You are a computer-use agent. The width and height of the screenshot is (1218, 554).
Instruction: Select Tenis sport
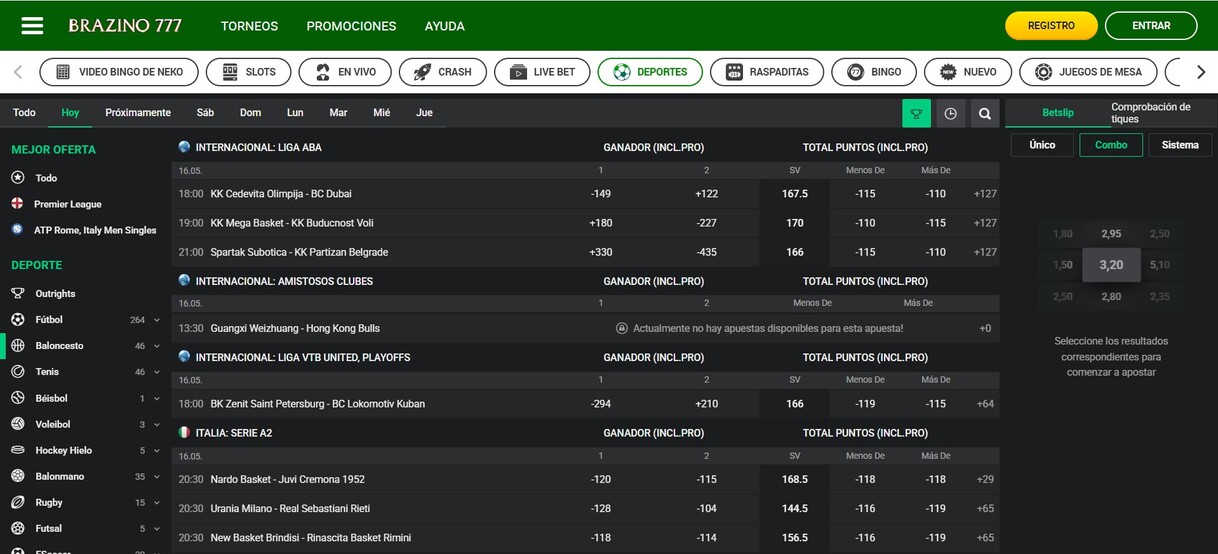tap(47, 372)
